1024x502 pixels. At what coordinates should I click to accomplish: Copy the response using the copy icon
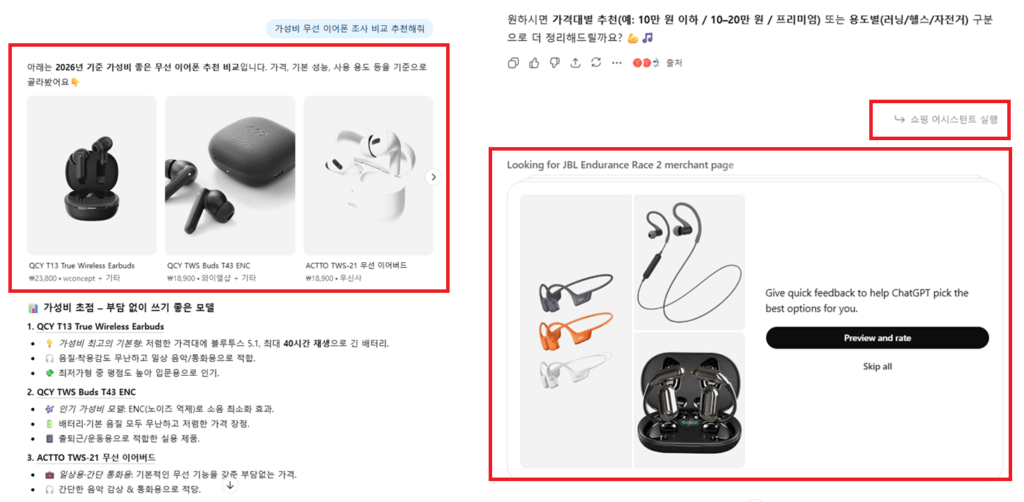513,63
